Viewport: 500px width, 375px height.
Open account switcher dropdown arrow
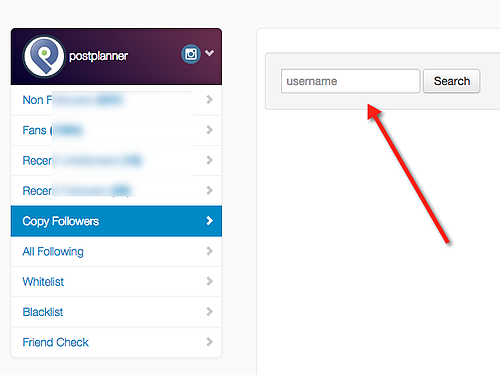click(x=209, y=53)
